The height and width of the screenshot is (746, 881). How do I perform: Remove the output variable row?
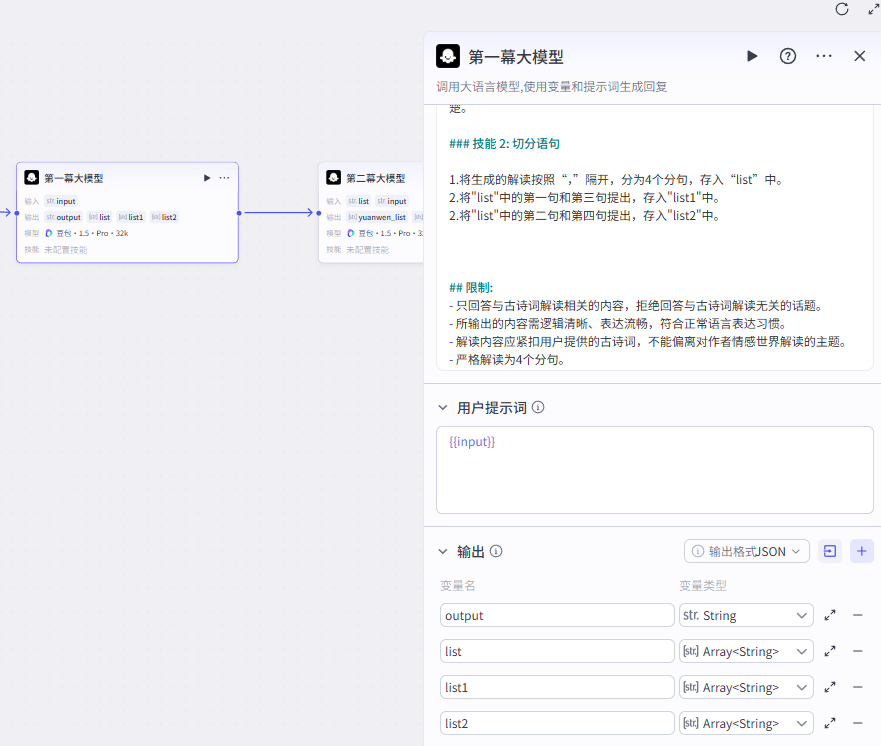857,616
